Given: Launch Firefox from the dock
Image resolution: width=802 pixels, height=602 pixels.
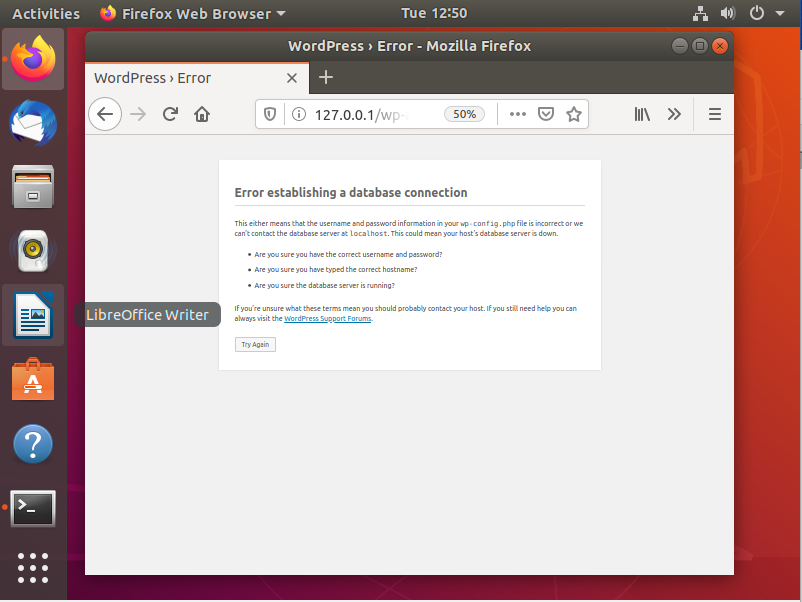Looking at the screenshot, I should (x=33, y=59).
